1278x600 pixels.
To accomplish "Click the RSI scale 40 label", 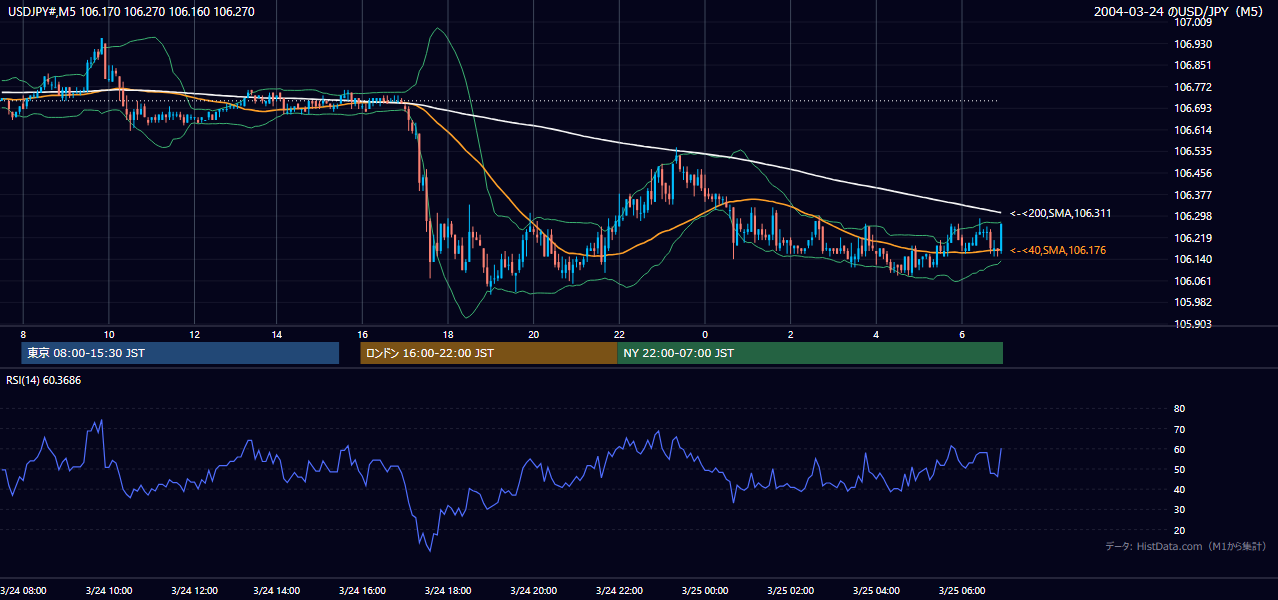I will coord(1180,489).
